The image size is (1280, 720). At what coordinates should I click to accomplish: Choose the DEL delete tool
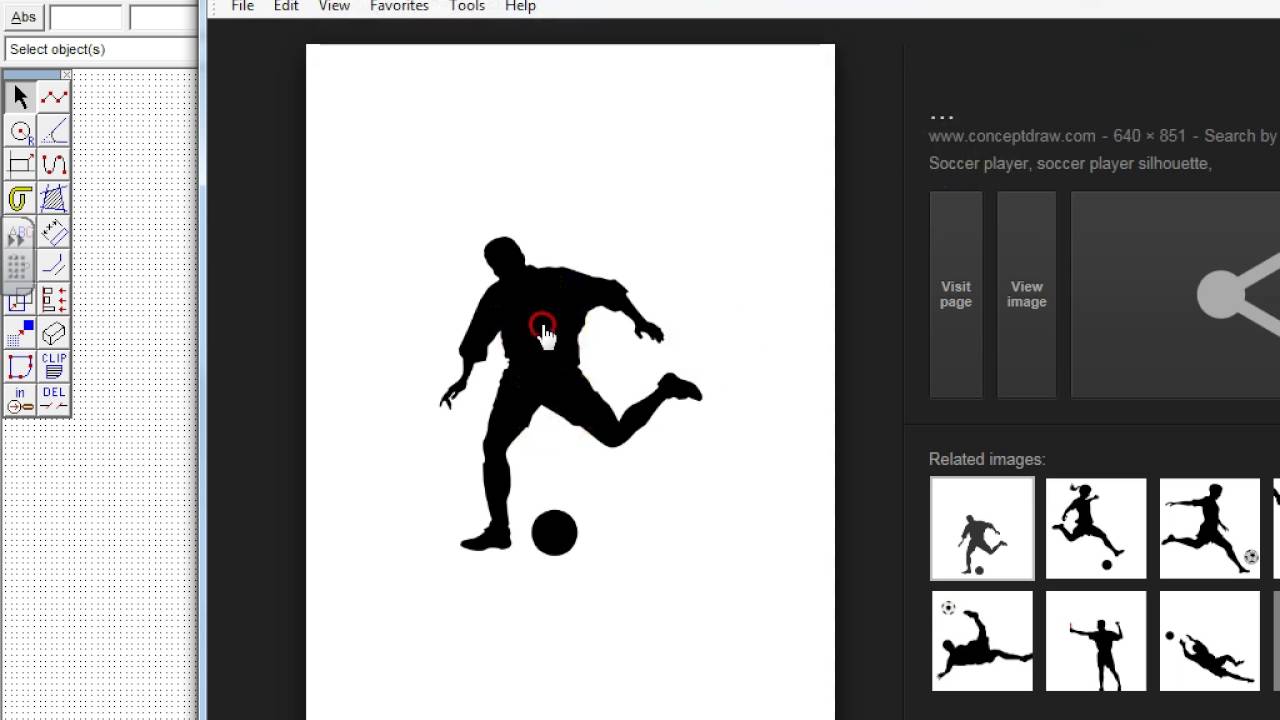point(54,400)
